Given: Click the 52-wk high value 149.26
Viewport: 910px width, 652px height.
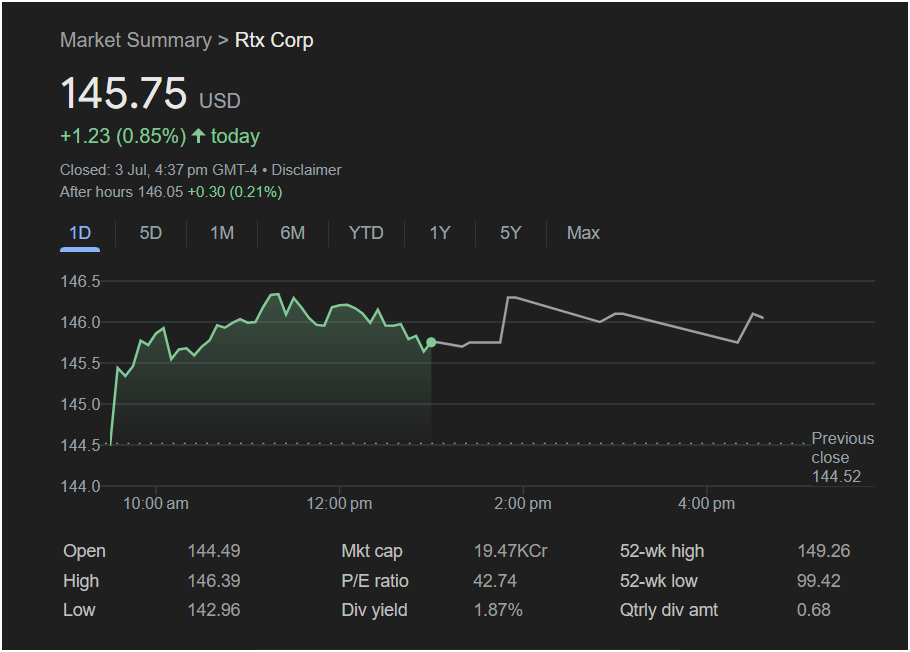Looking at the screenshot, I should point(824,551).
